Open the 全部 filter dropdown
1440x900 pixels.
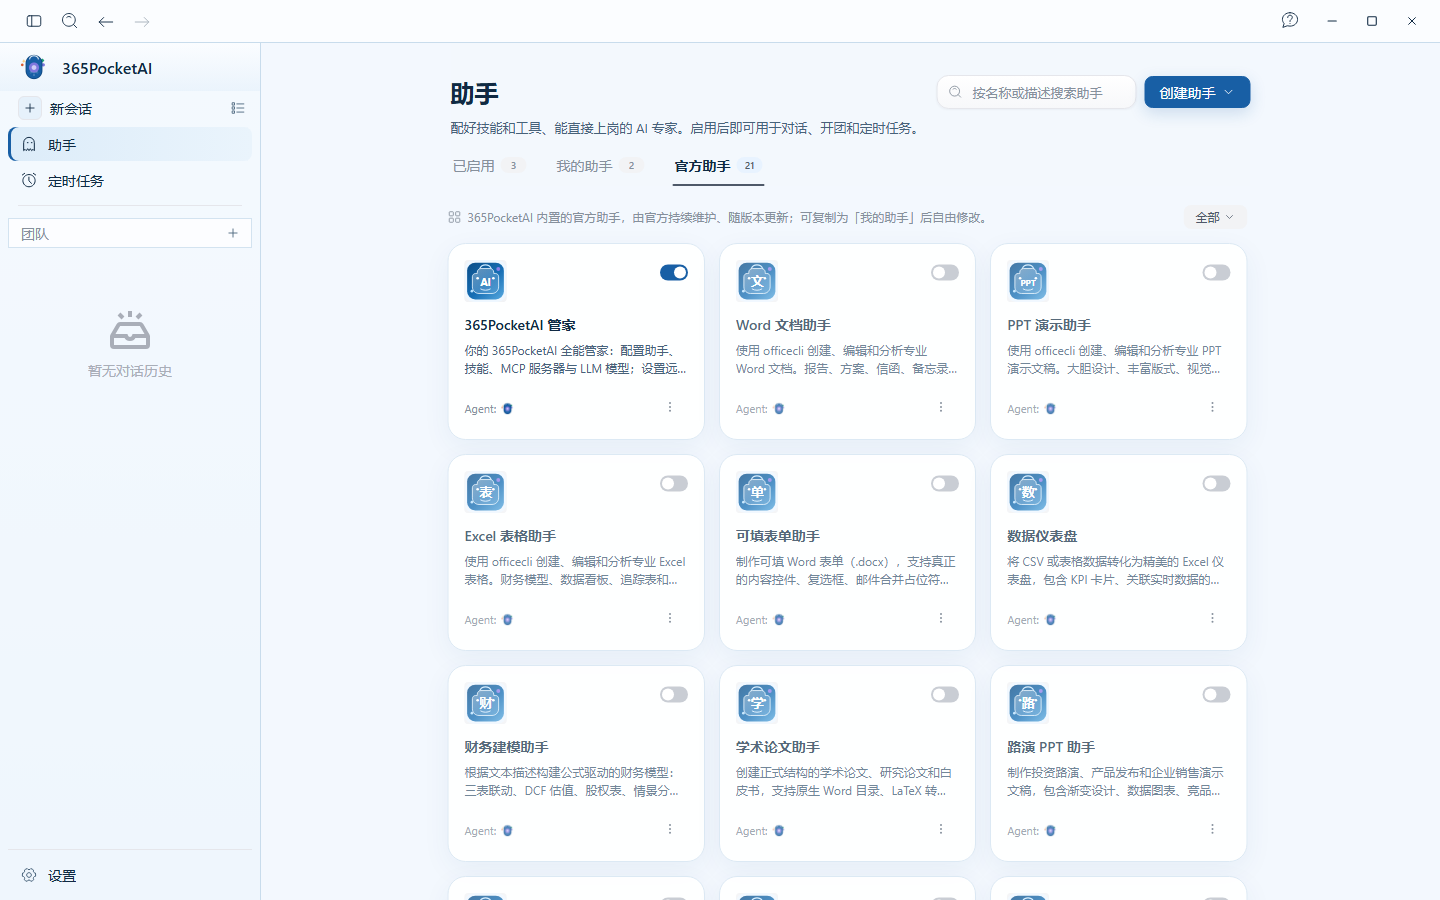coord(1215,217)
